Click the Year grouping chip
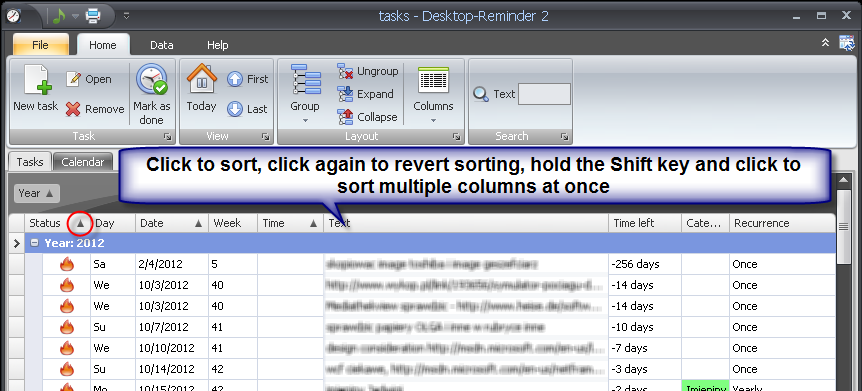Screen dimensions: 862x391 [x=36, y=193]
